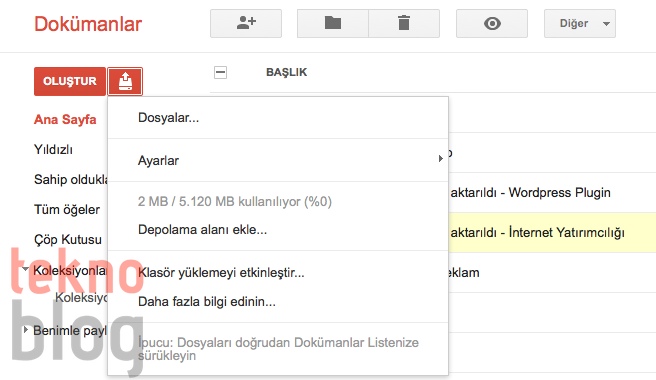The image size is (656, 380).
Task: Click the upload icon button
Action: click(125, 81)
